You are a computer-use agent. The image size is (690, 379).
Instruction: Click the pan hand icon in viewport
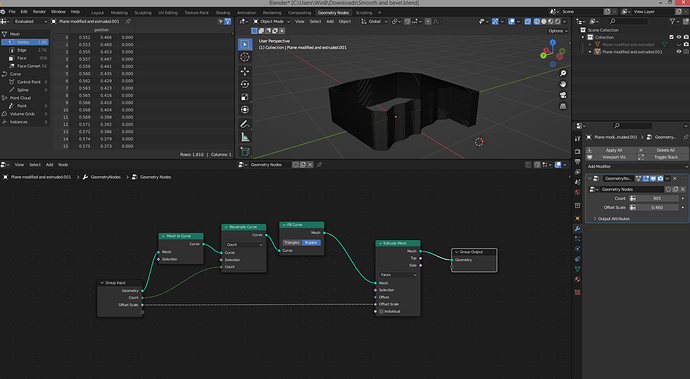pos(563,84)
